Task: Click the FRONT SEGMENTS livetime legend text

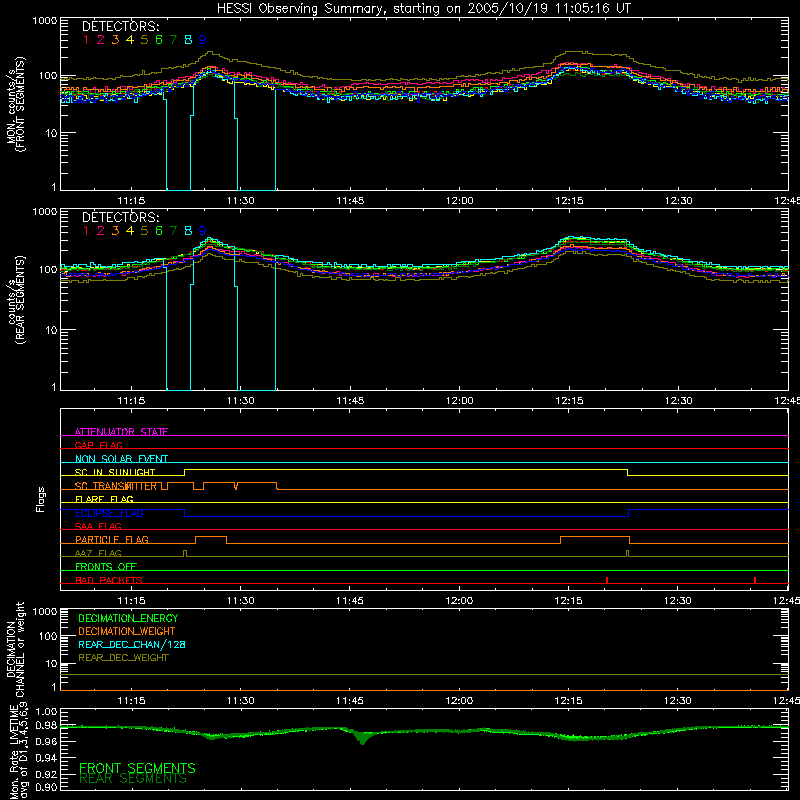Action: point(137,768)
